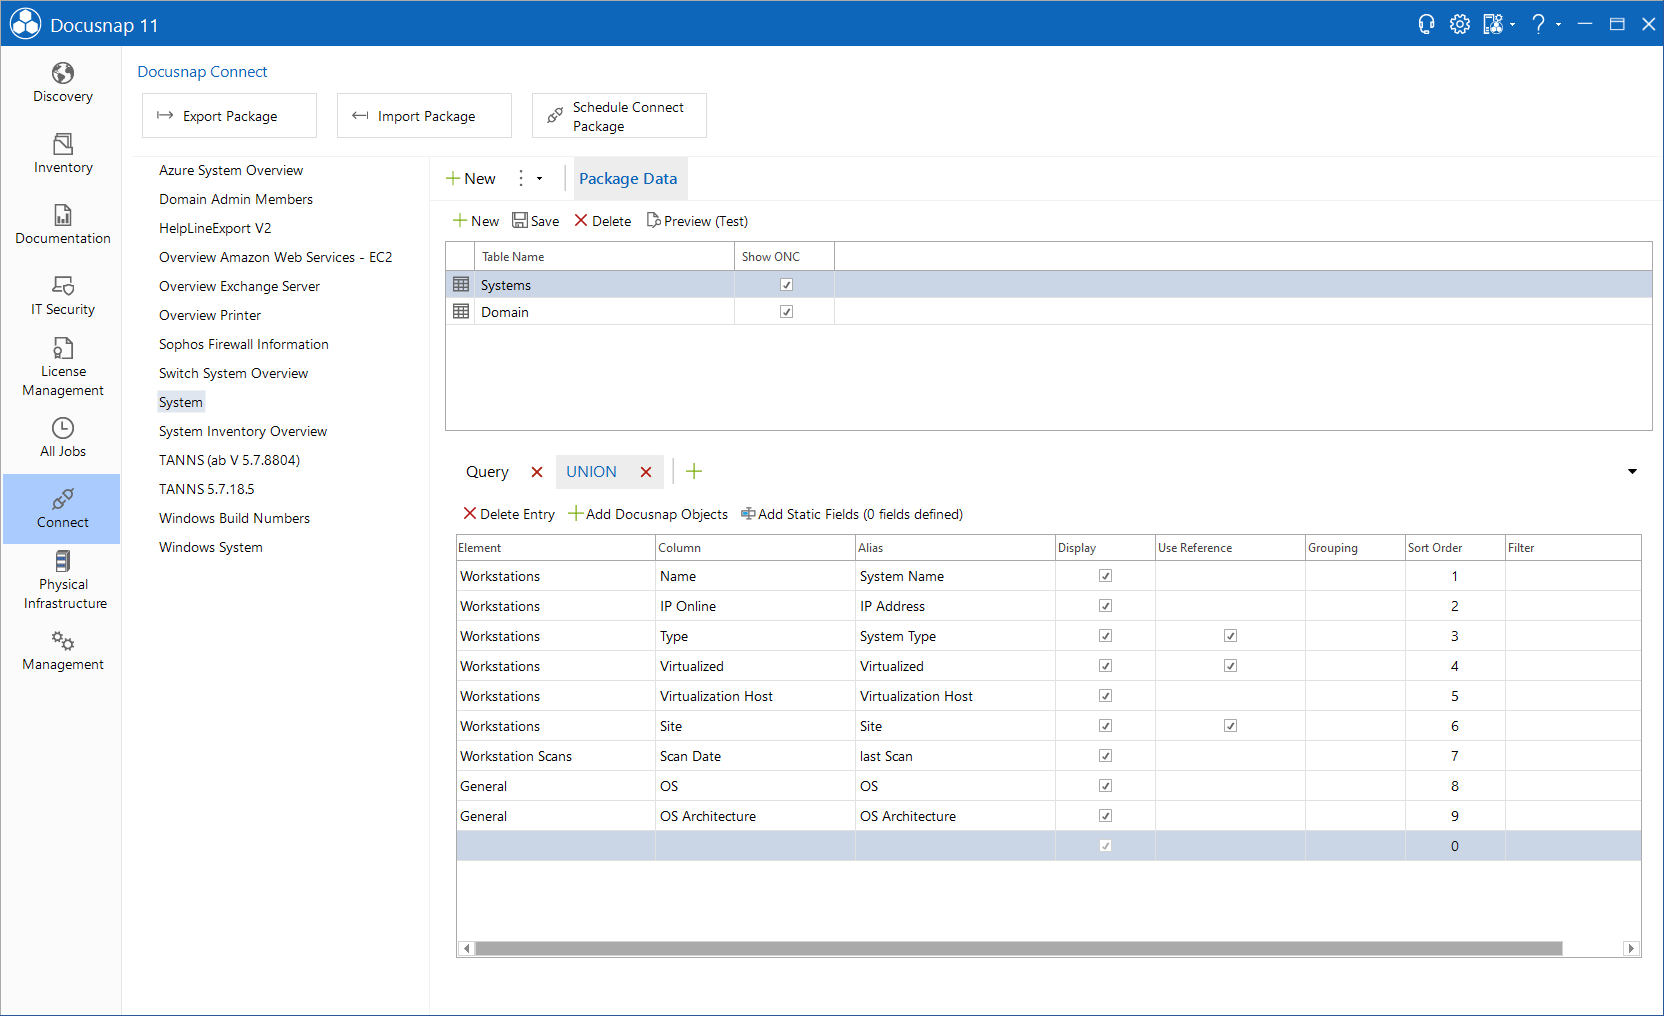Select the Connect sidebar item
The height and width of the screenshot is (1016, 1664).
coord(62,509)
